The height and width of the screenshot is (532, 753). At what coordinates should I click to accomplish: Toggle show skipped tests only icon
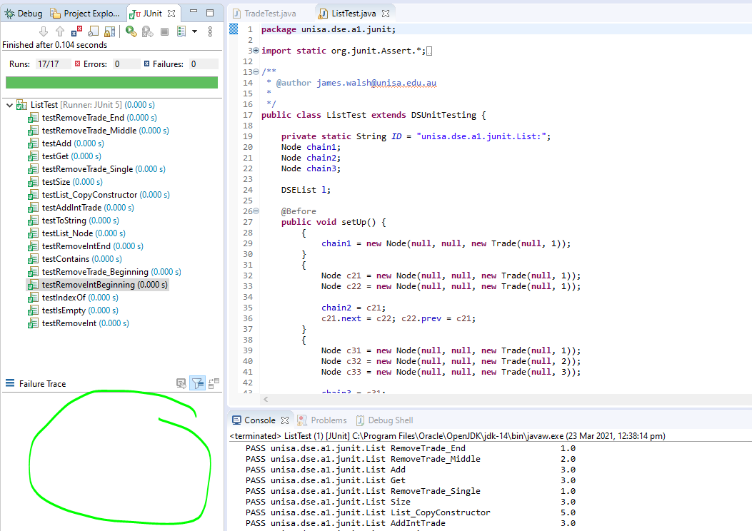93,32
